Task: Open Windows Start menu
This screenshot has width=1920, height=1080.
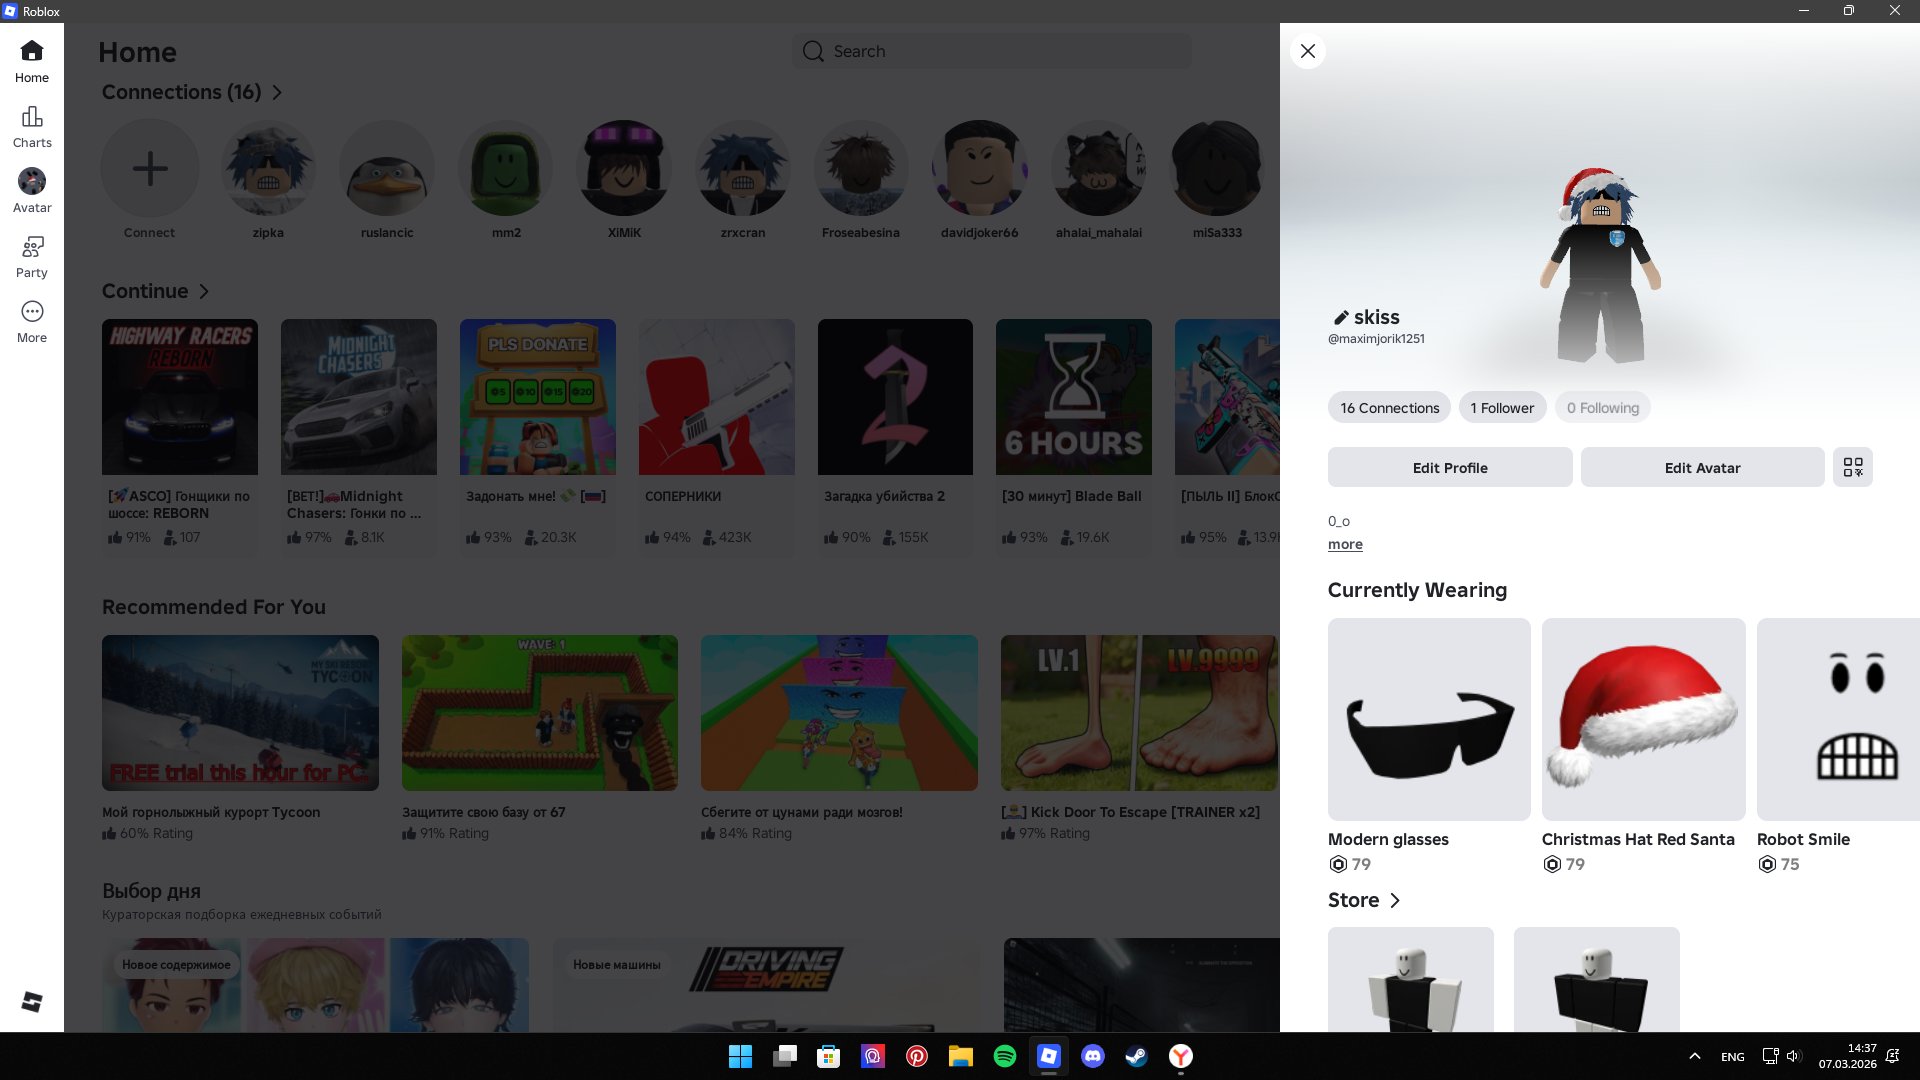Action: 740,1056
